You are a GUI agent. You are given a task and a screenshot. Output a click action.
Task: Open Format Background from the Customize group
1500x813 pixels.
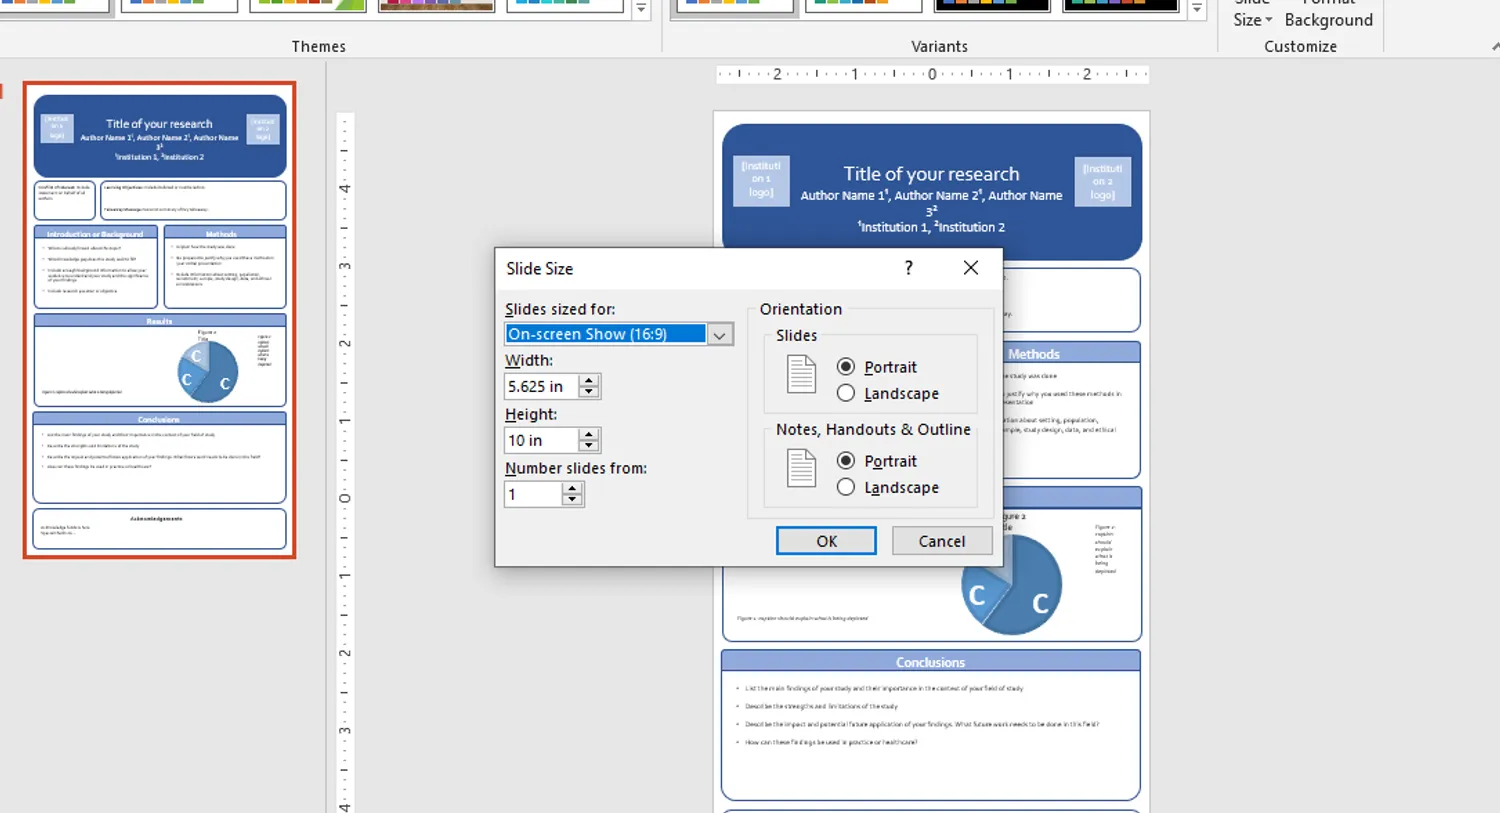pyautogui.click(x=1328, y=14)
